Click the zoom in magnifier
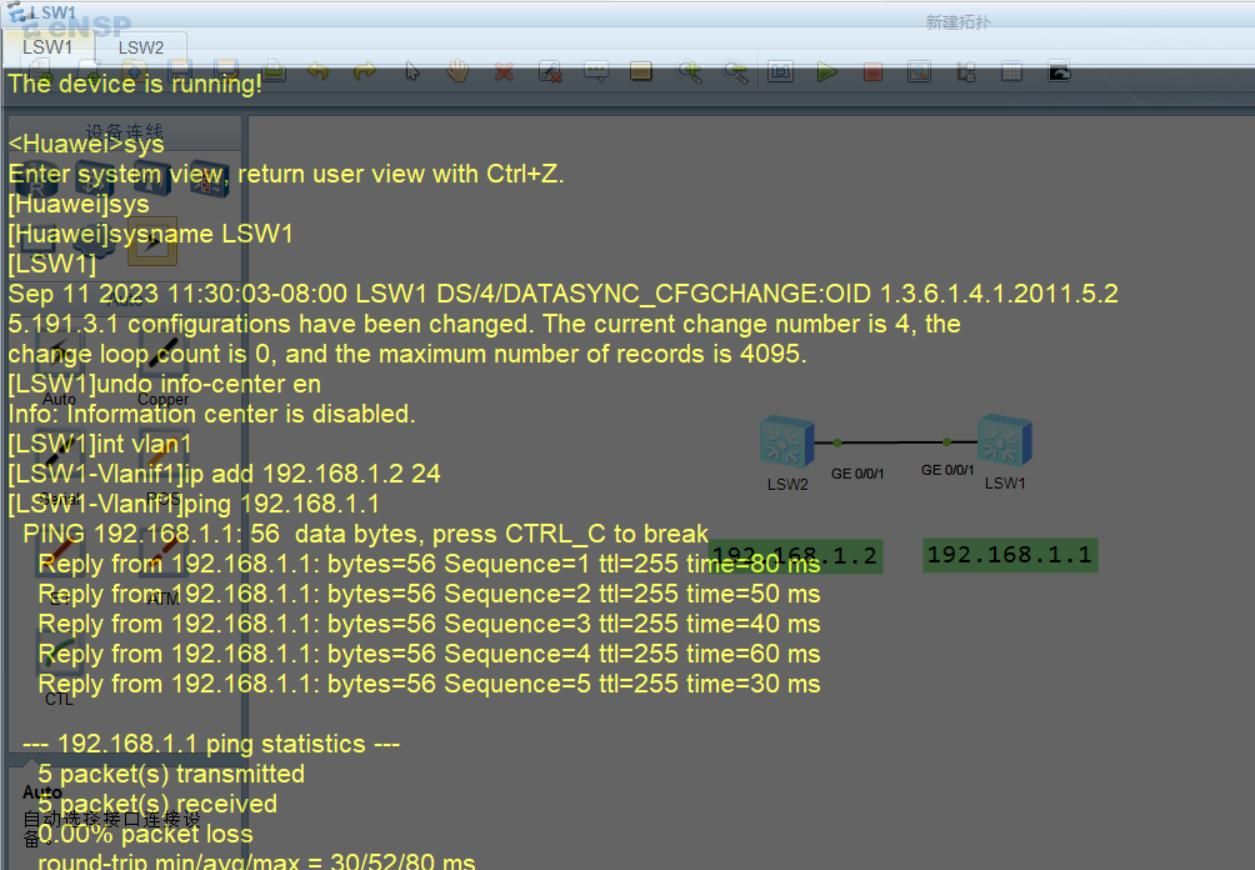Image resolution: width=1255 pixels, height=870 pixels. point(689,72)
